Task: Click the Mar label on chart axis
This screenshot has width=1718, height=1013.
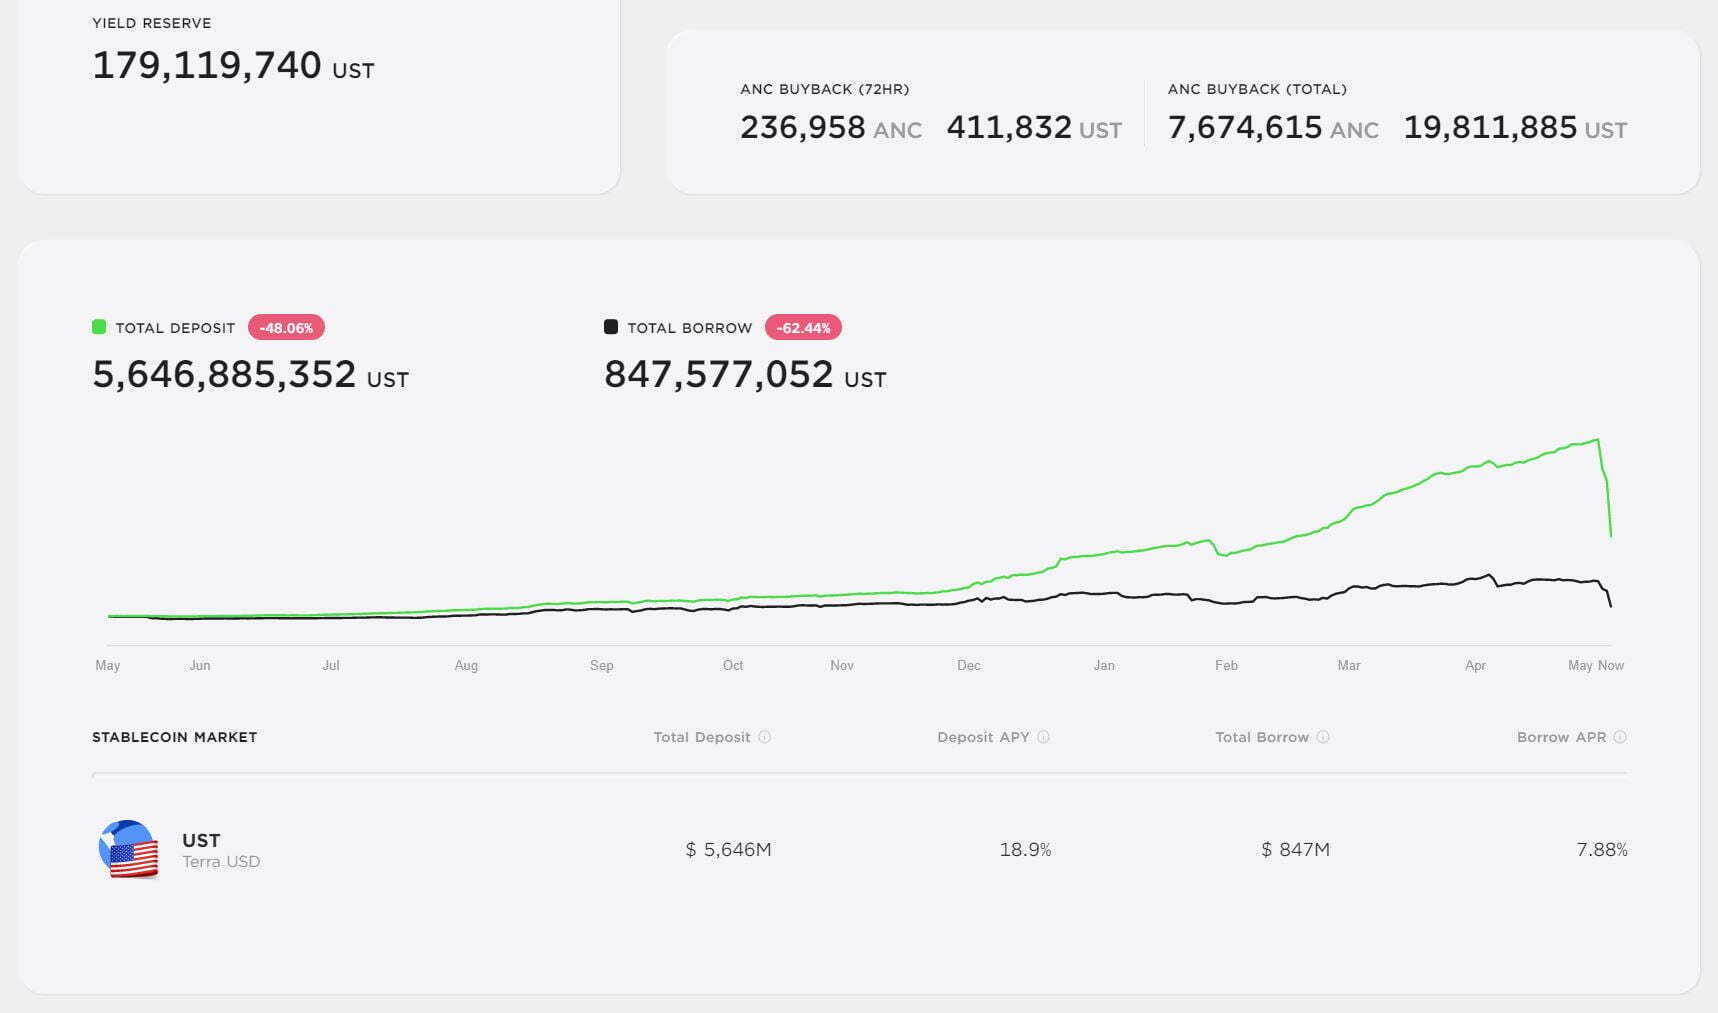Action: [1349, 665]
